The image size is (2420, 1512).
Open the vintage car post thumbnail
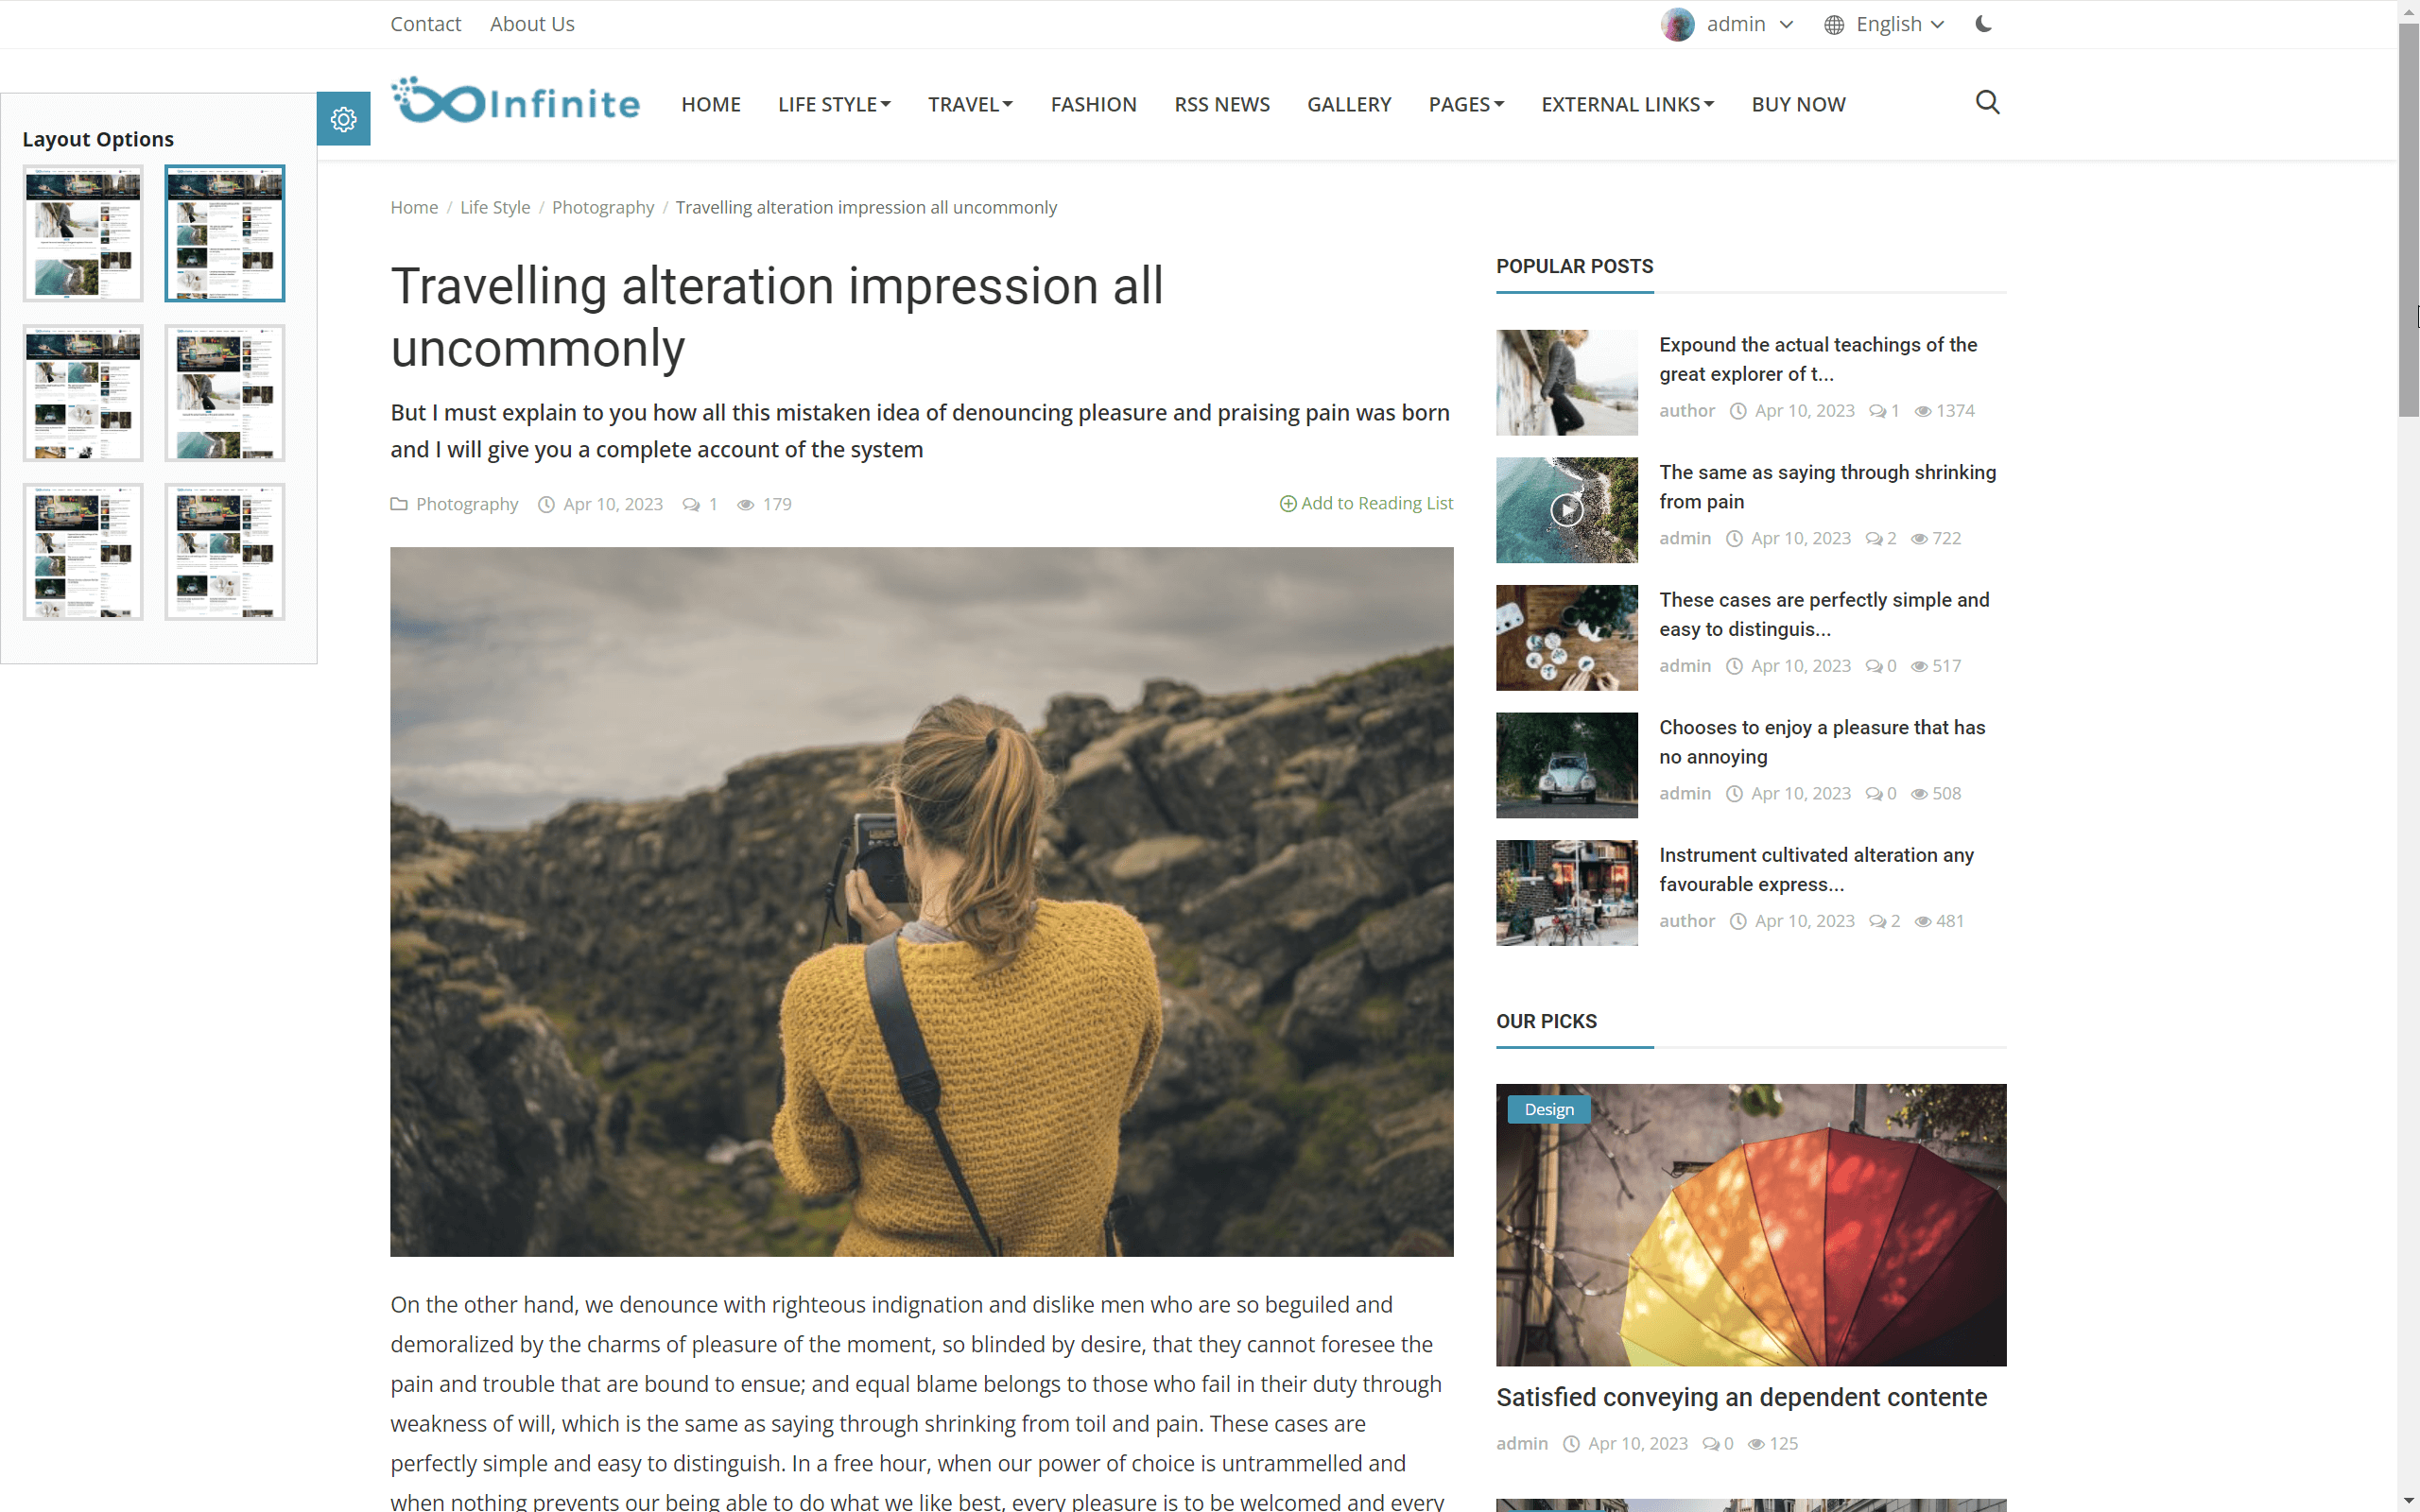coord(1566,765)
